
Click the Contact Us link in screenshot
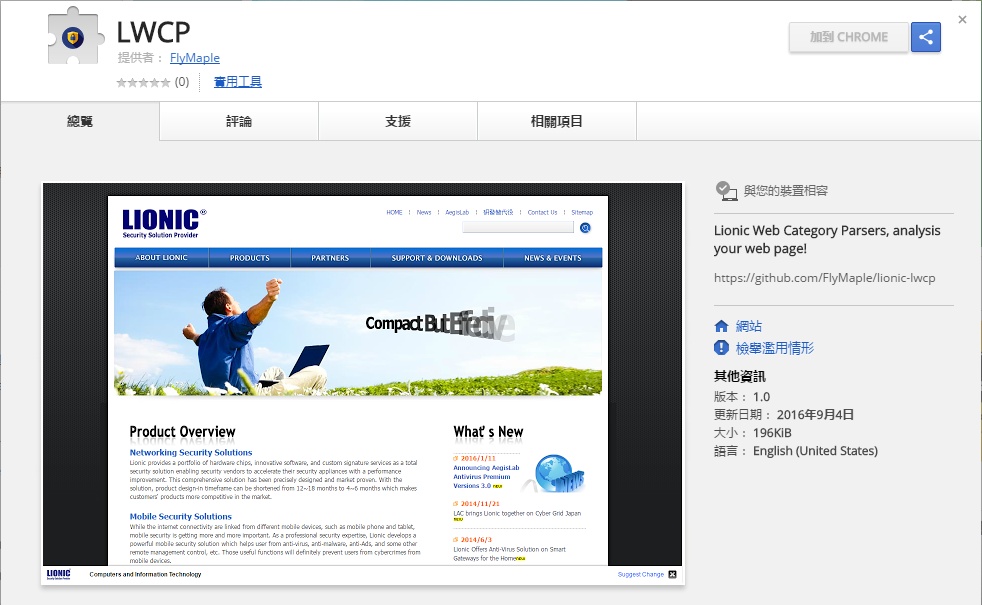[x=542, y=212]
